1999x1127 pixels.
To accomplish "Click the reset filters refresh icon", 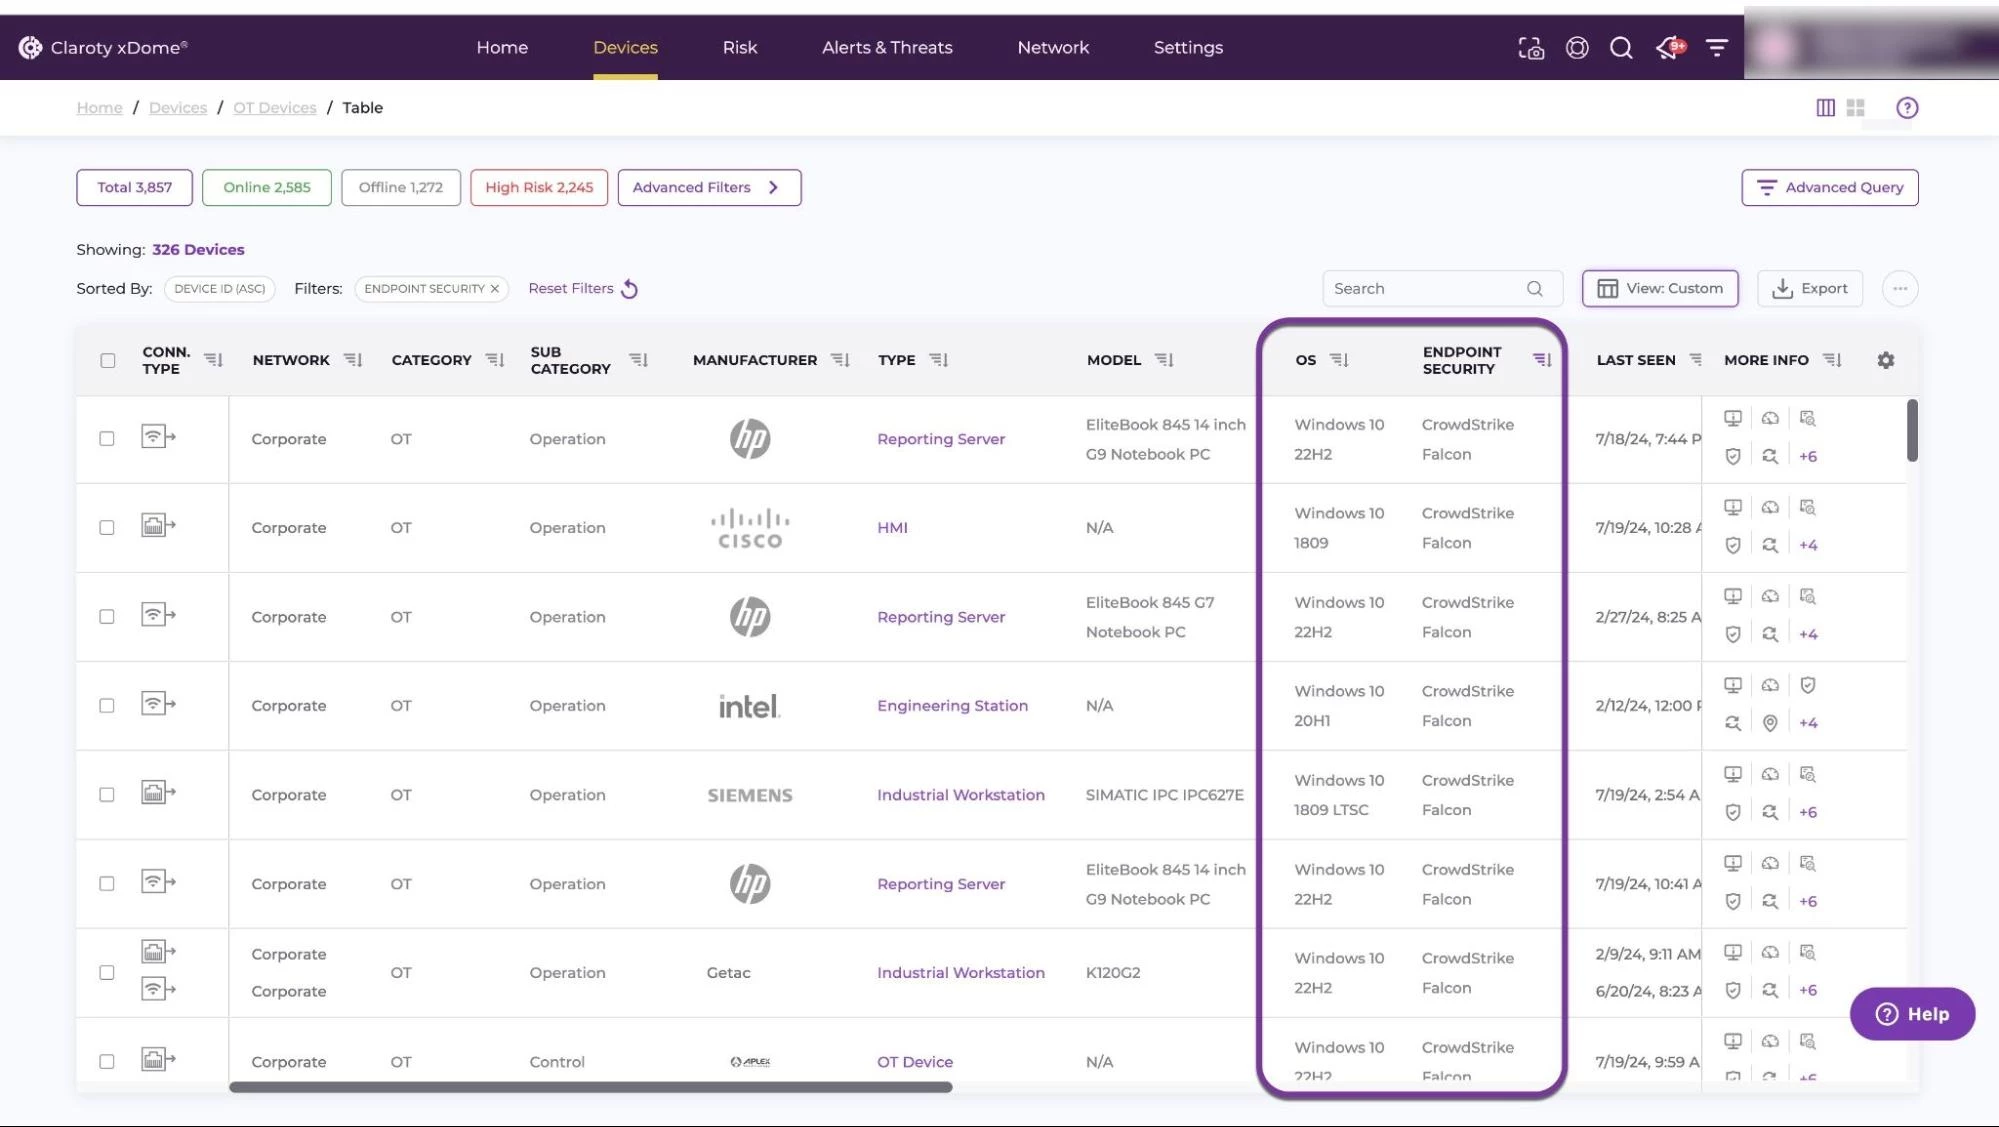I will tap(629, 289).
